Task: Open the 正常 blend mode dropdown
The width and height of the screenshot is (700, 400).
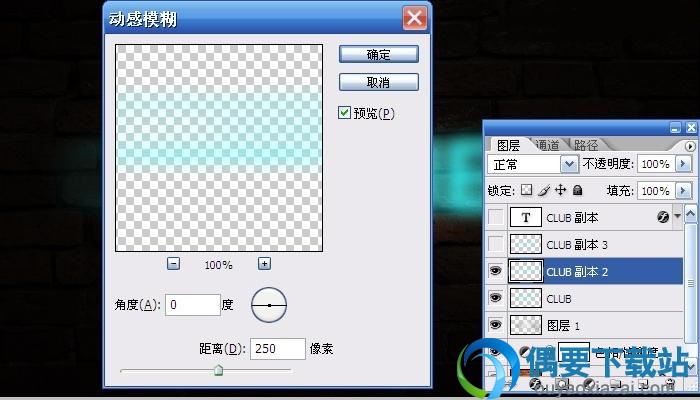Action: tap(569, 164)
